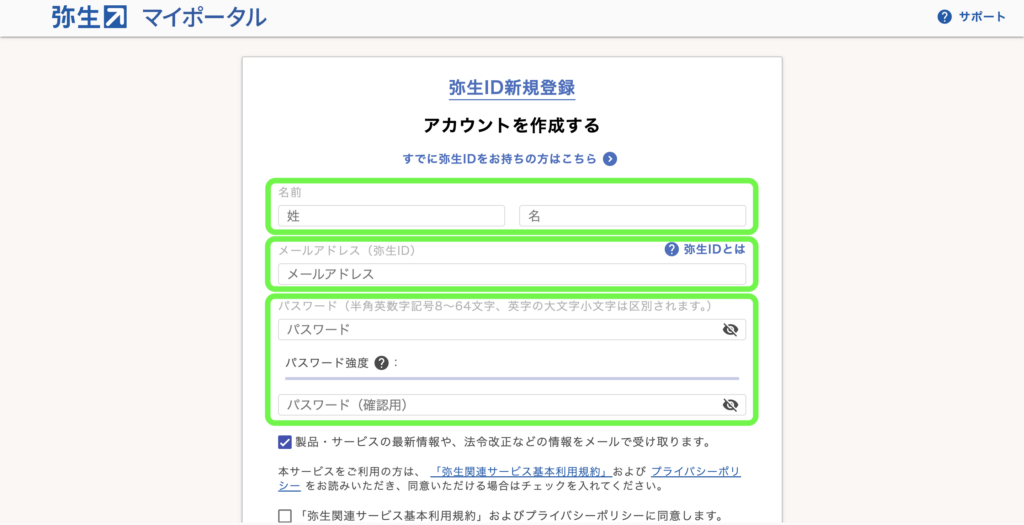Click the パスワード強度 help question icon
1024x525 pixels.
click(381, 363)
